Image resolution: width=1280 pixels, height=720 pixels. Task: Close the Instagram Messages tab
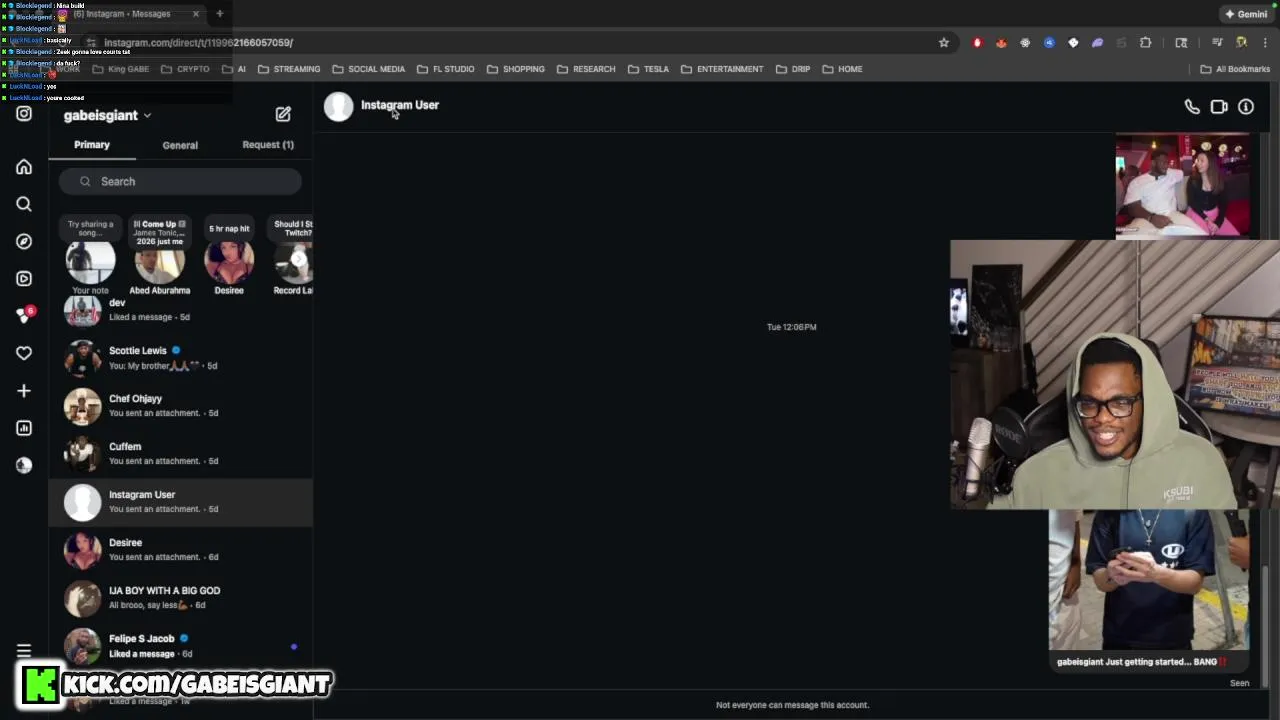[x=196, y=14]
